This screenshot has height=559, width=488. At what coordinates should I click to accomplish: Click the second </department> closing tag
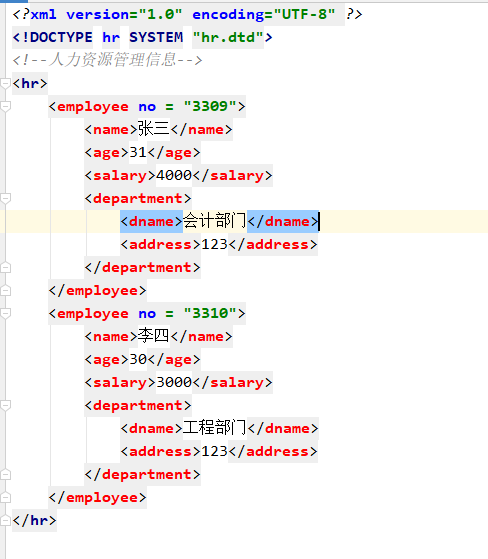tap(143, 474)
